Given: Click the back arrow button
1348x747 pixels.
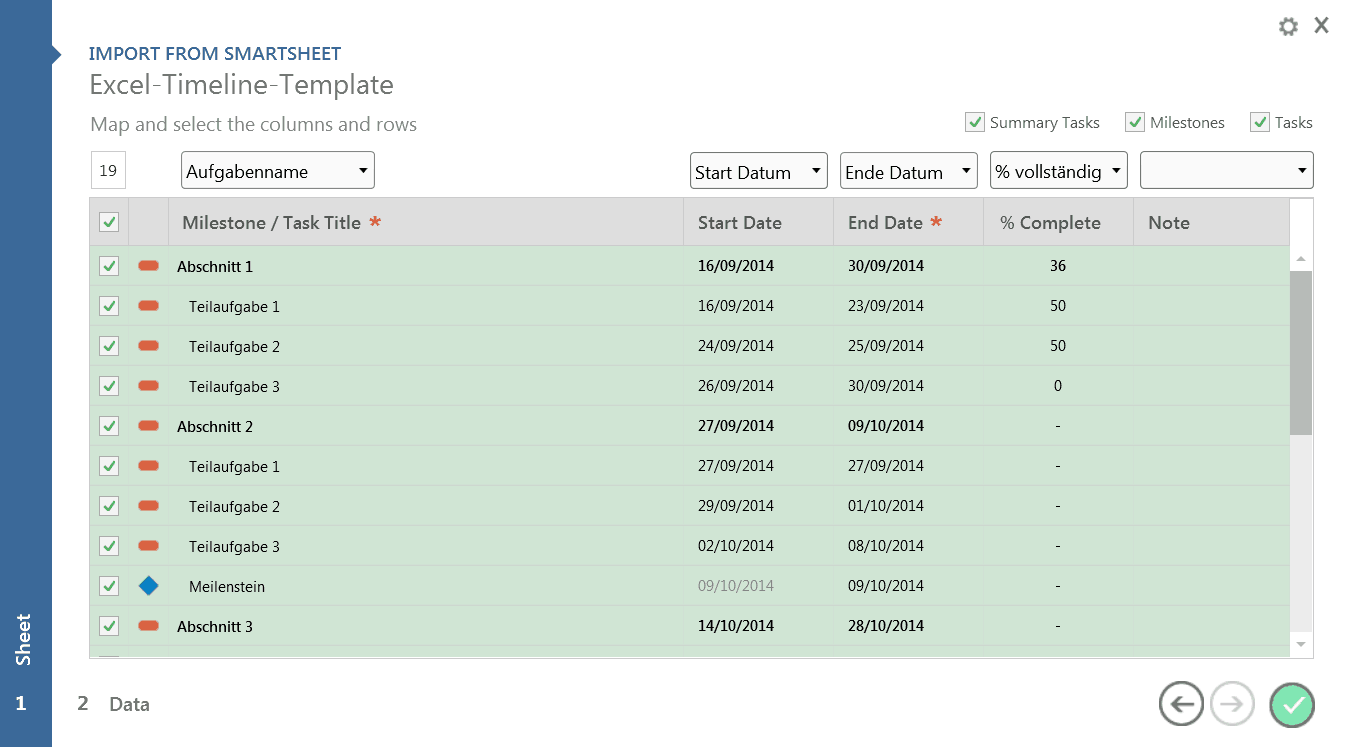Looking at the screenshot, I should [x=1181, y=704].
